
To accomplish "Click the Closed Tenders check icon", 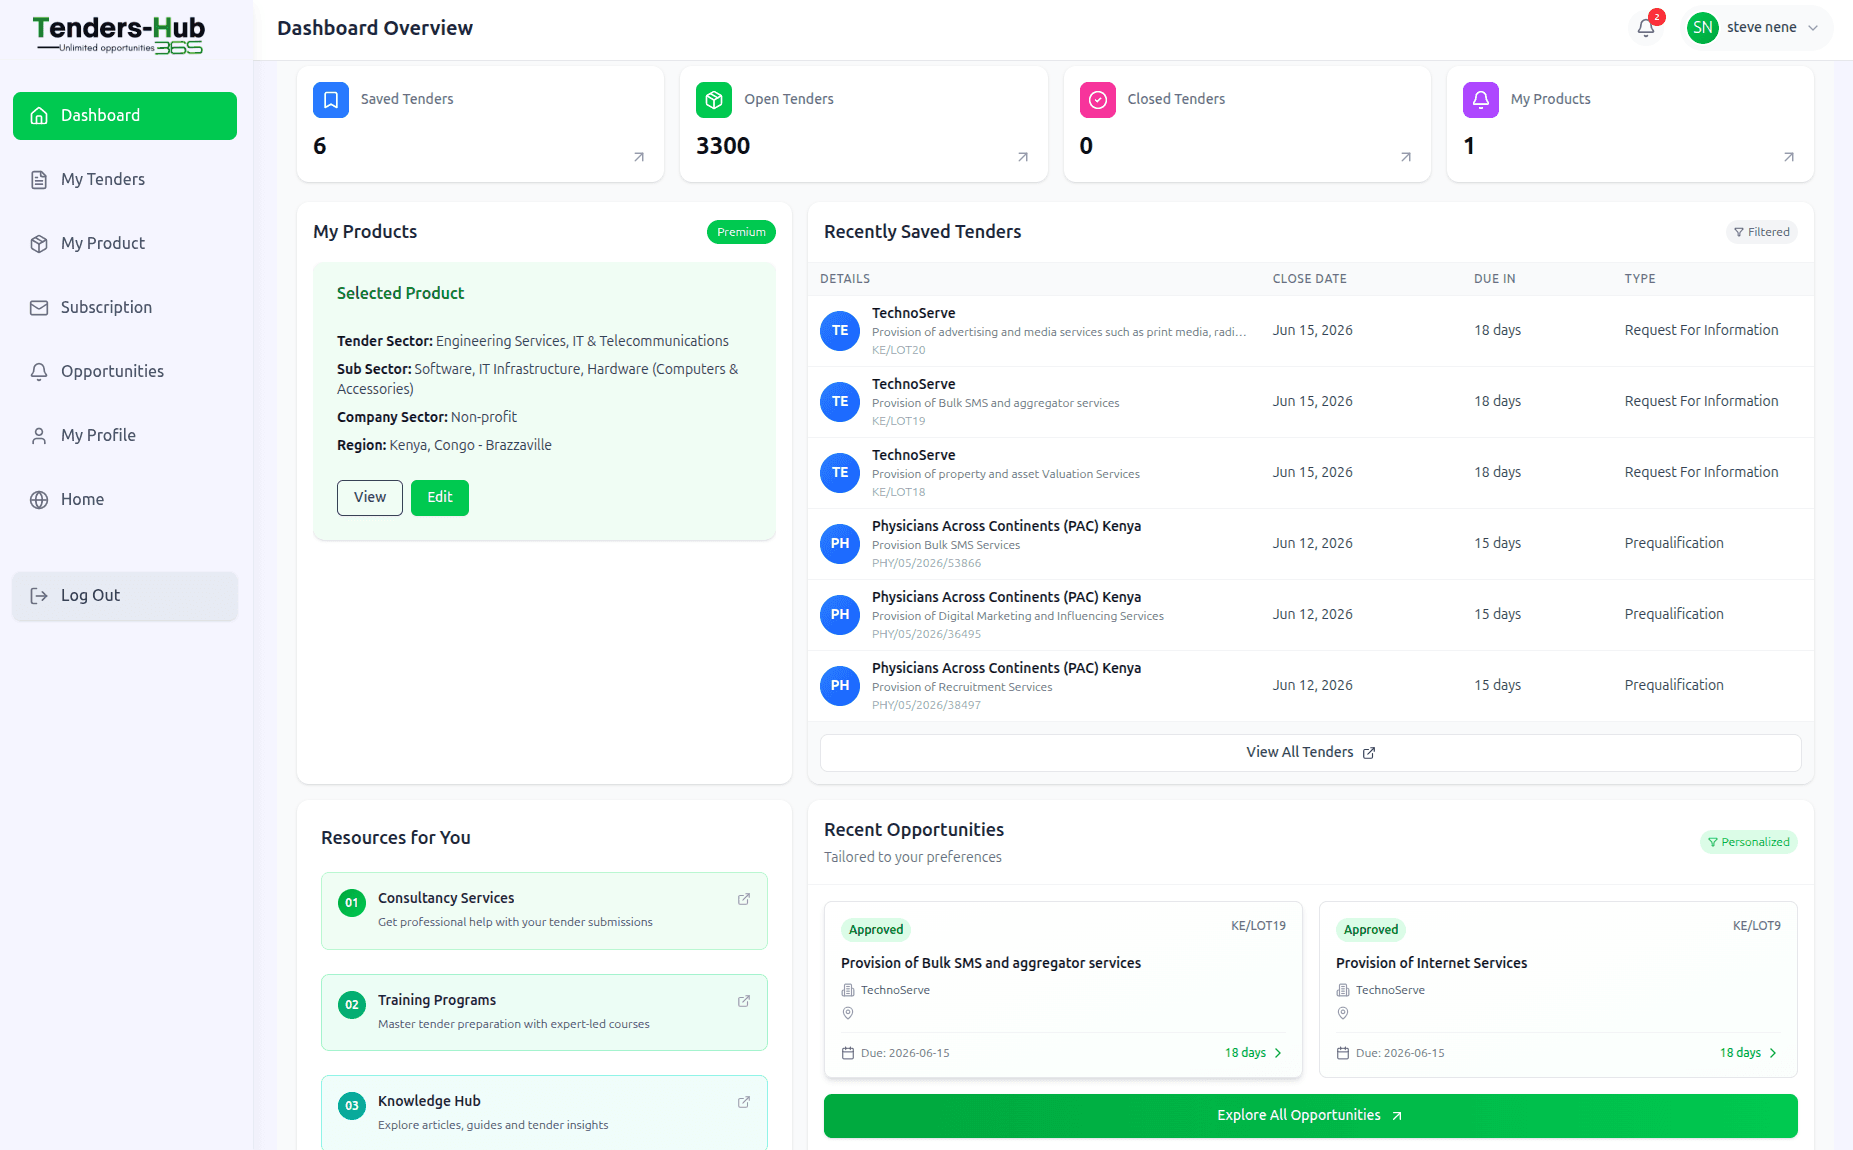I will coord(1098,100).
